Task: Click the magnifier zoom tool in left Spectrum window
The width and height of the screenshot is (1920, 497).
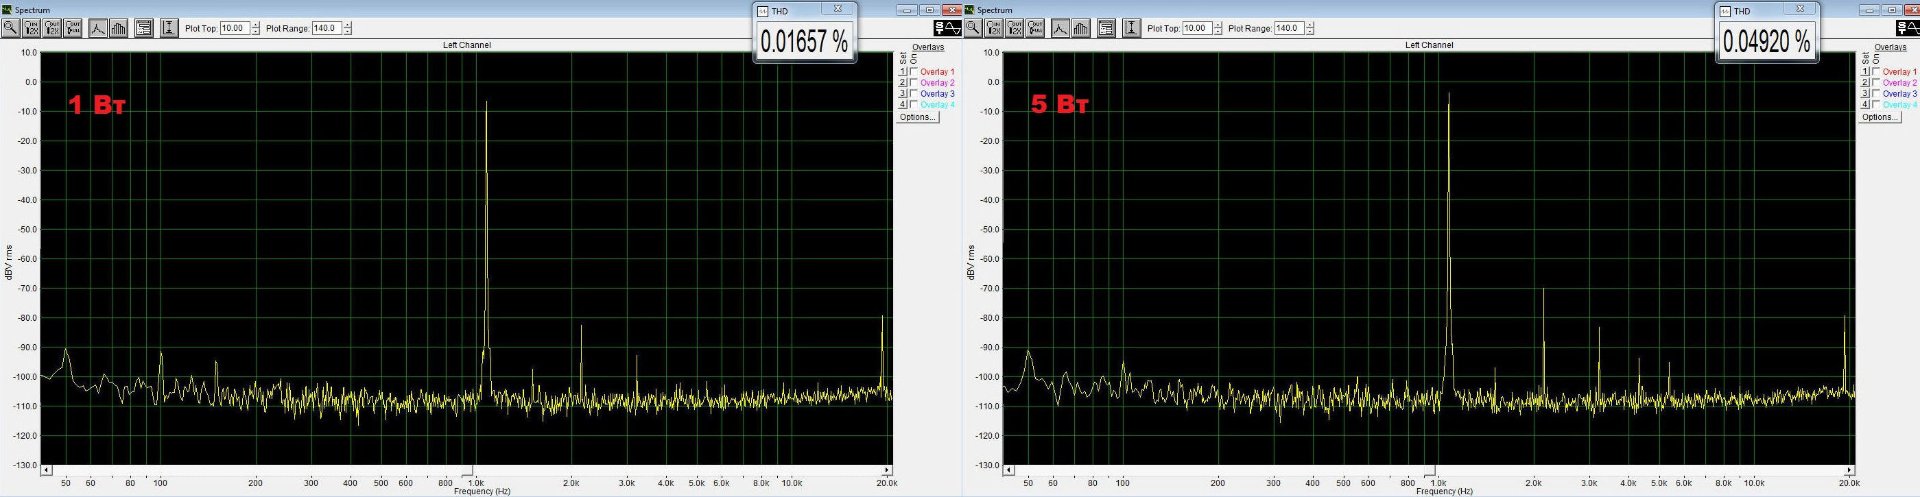Action: pyautogui.click(x=10, y=28)
